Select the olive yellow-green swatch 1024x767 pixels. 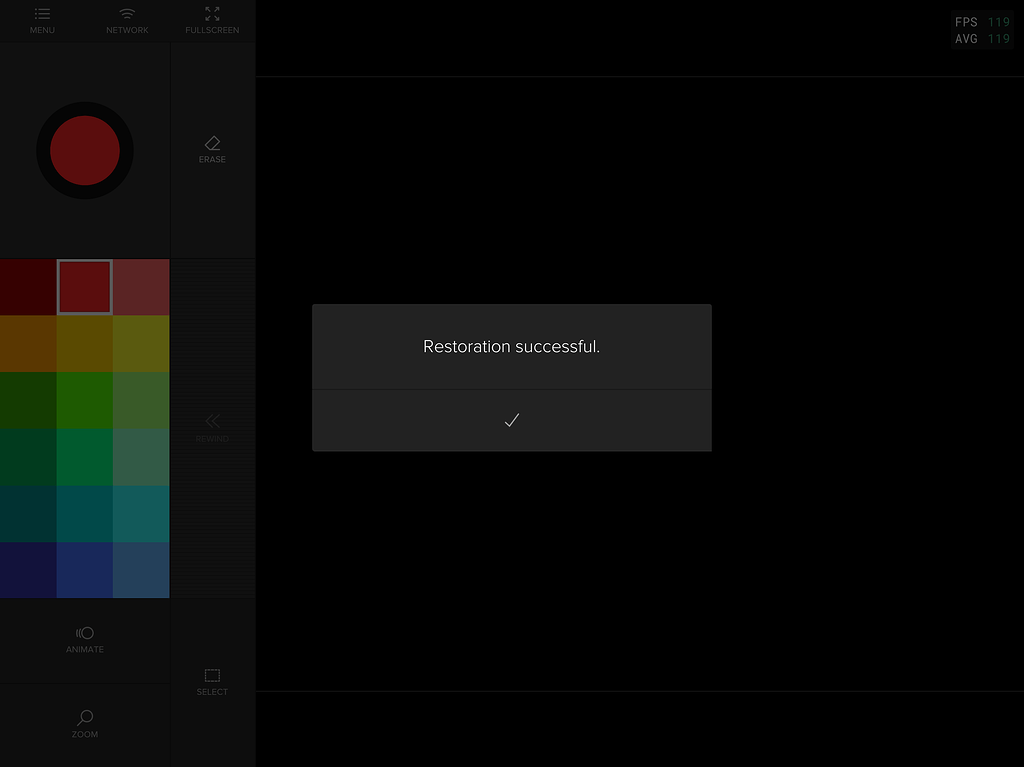coord(141,344)
